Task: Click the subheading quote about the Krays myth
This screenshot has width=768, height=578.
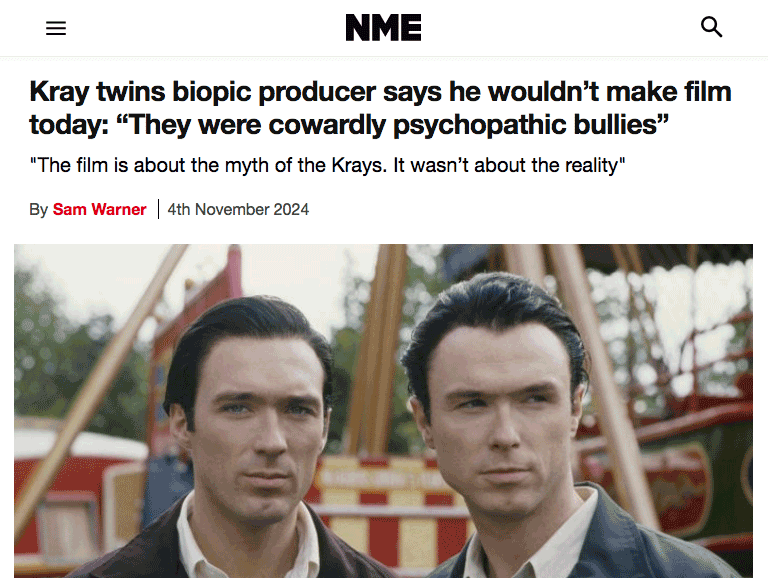Action: point(327,165)
